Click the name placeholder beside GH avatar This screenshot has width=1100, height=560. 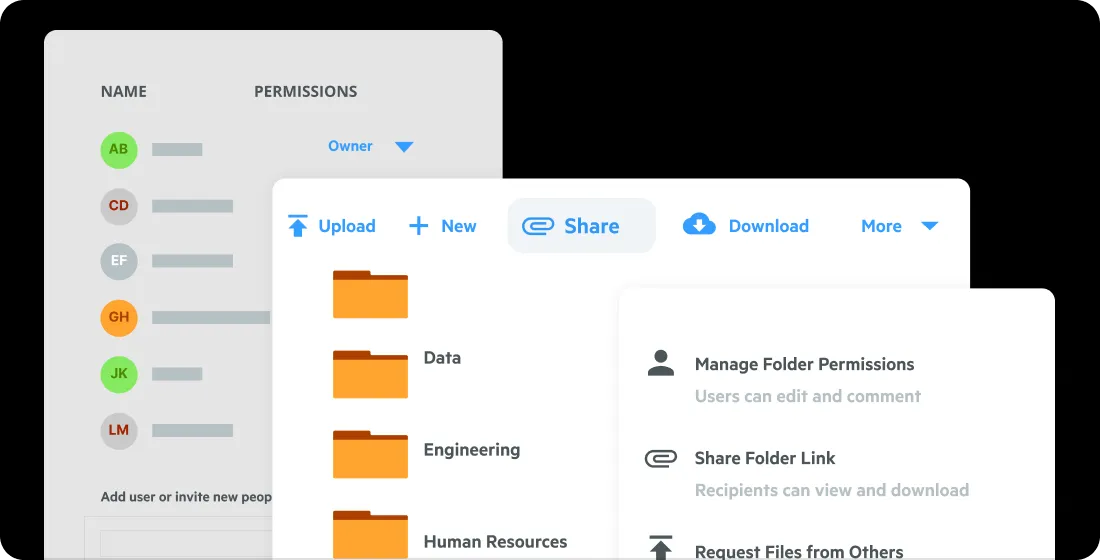[x=210, y=318]
